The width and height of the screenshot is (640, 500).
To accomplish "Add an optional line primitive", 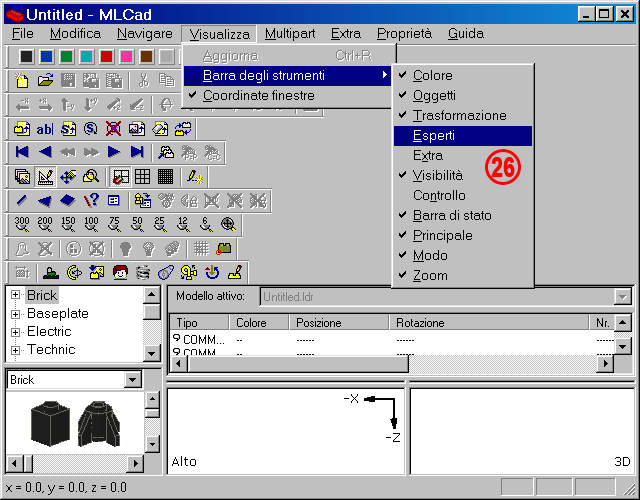I will pos(91,200).
